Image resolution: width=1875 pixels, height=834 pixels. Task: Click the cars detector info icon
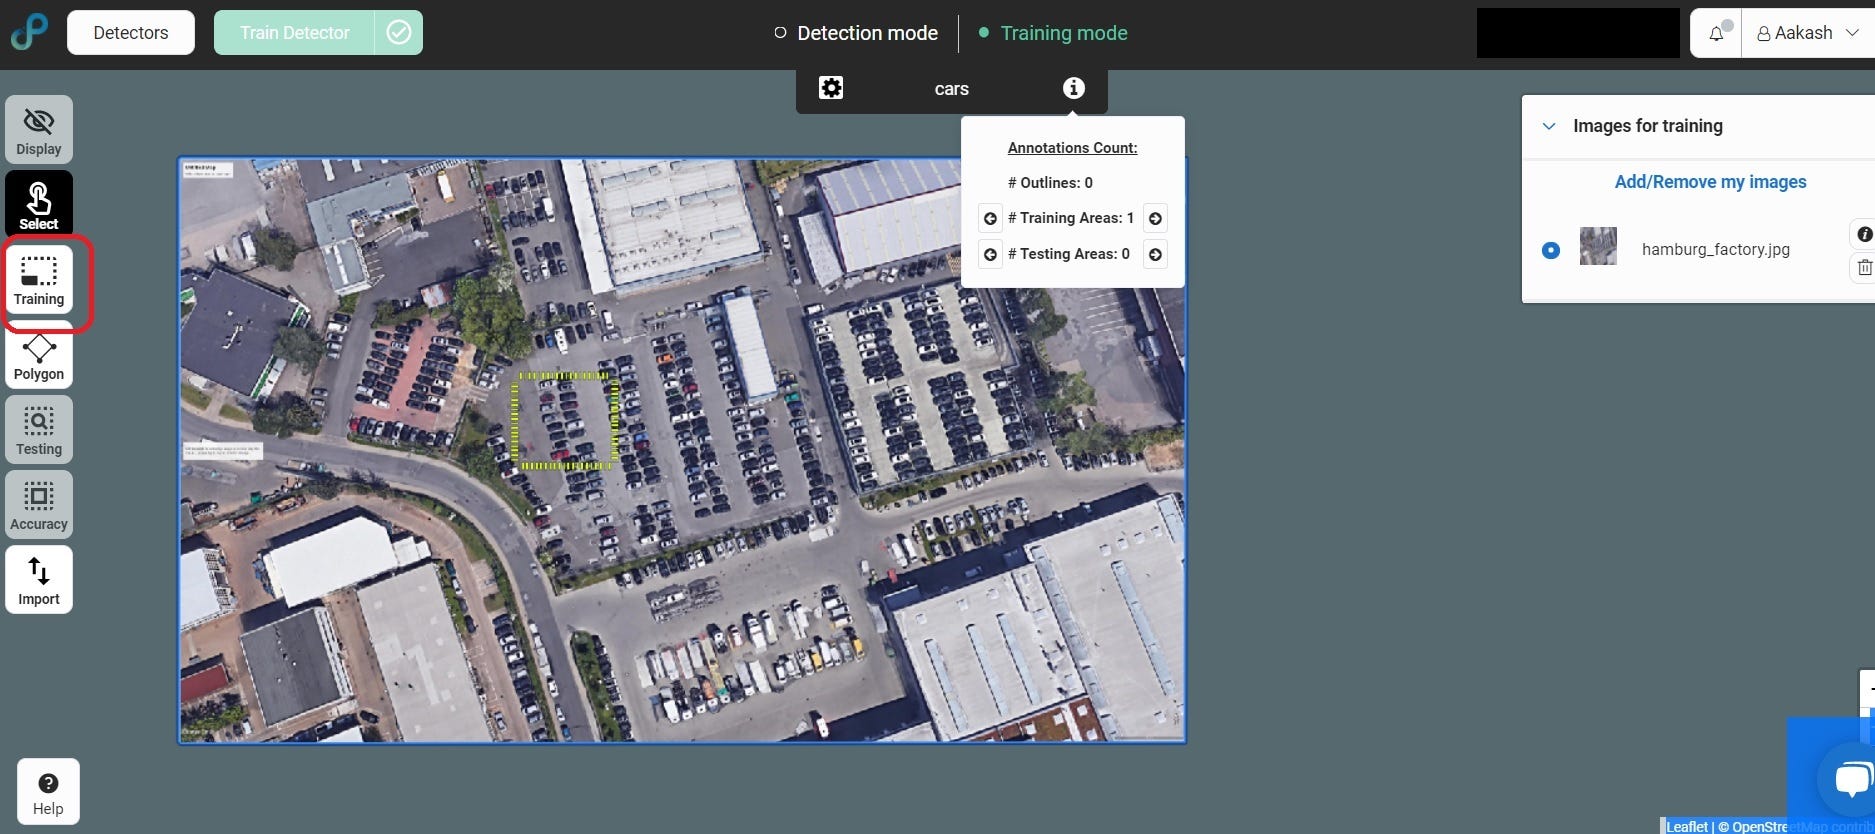tap(1073, 88)
